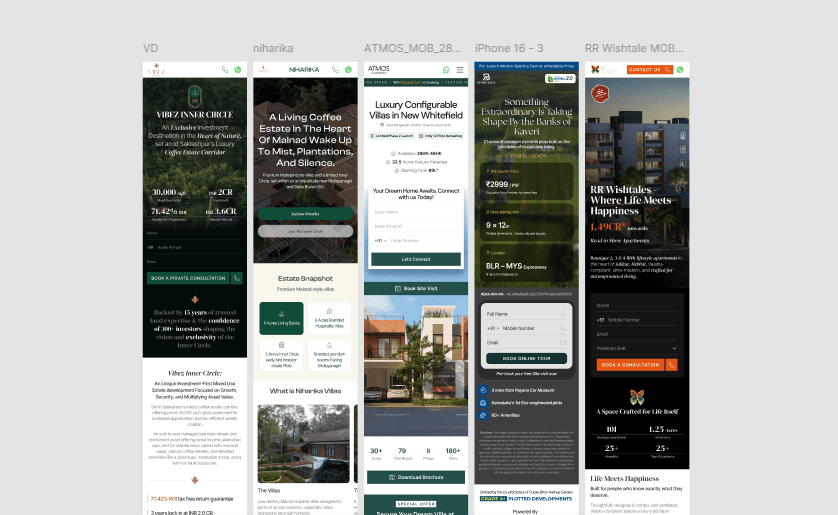Click orange phone icon beside Book a Consultation
The image size is (838, 515).
[672, 365]
